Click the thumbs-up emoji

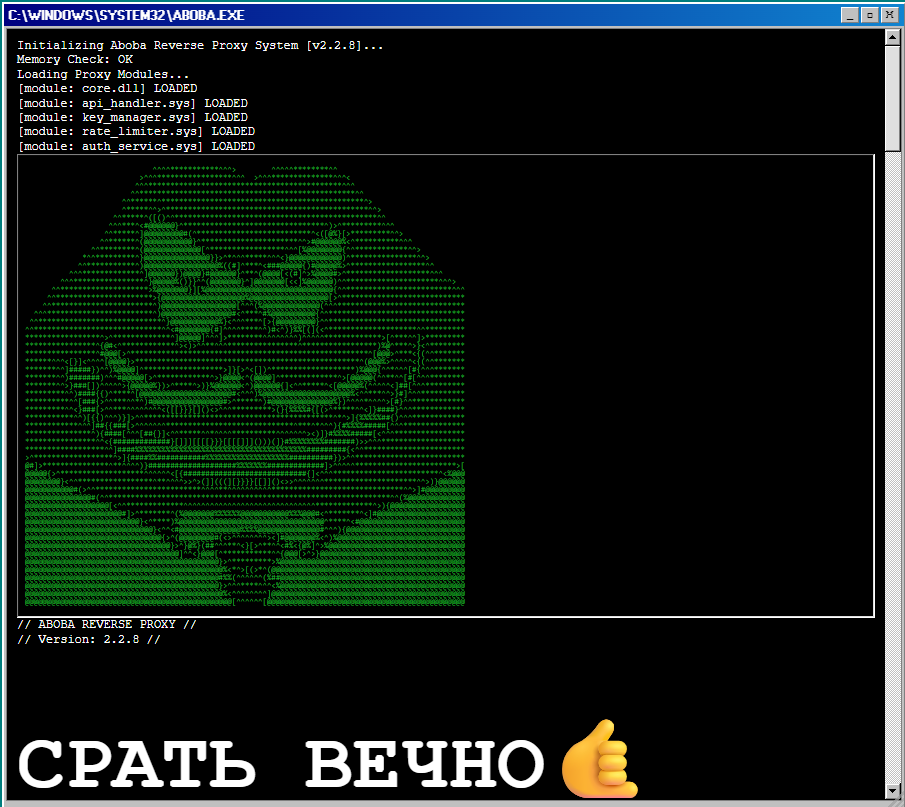point(600,759)
